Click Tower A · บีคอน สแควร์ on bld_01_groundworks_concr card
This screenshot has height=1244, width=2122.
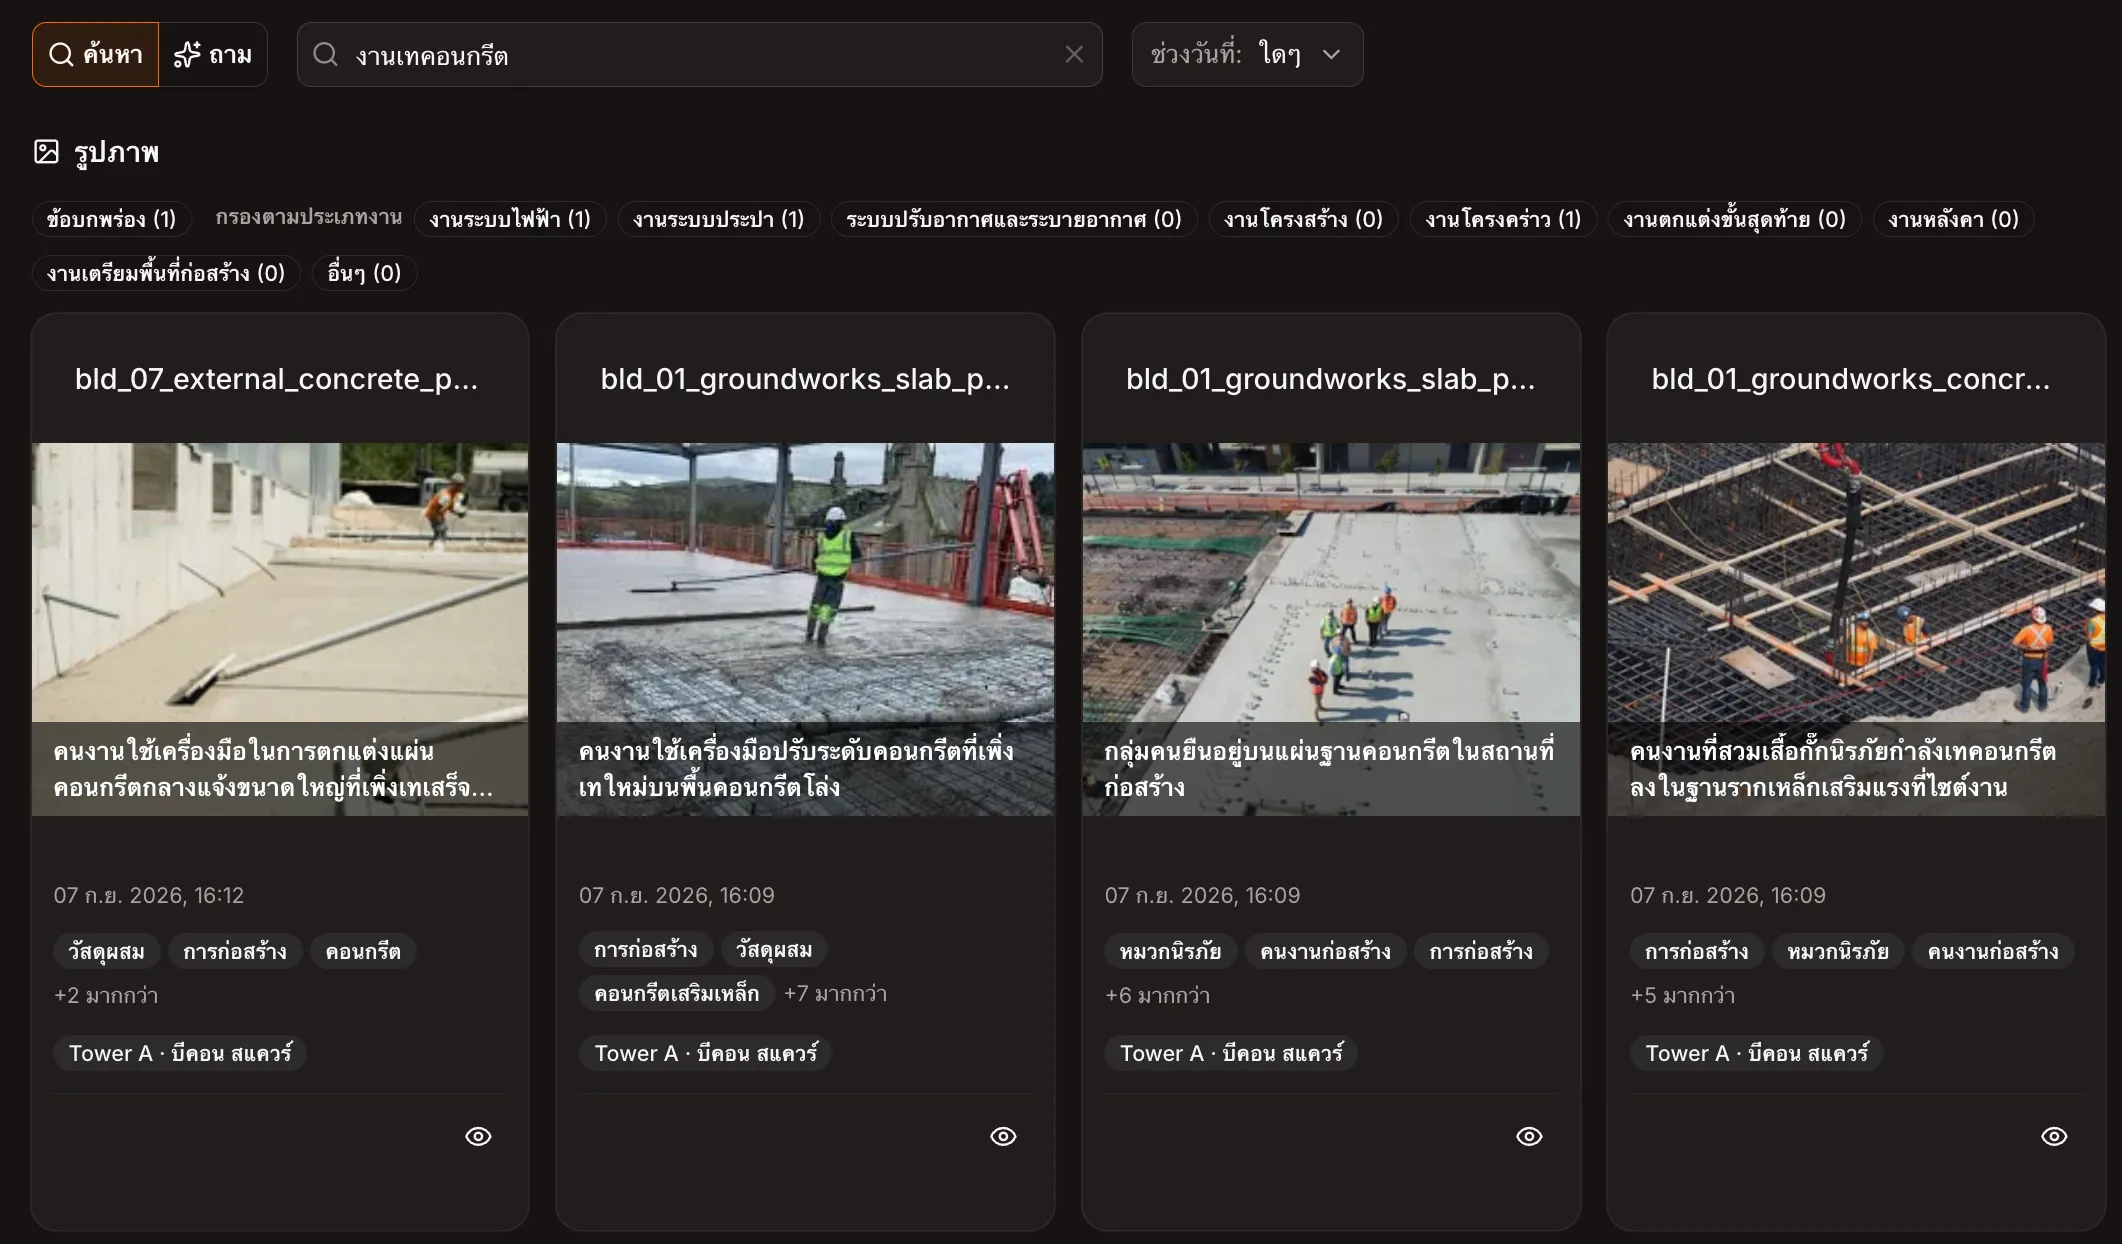(1756, 1053)
